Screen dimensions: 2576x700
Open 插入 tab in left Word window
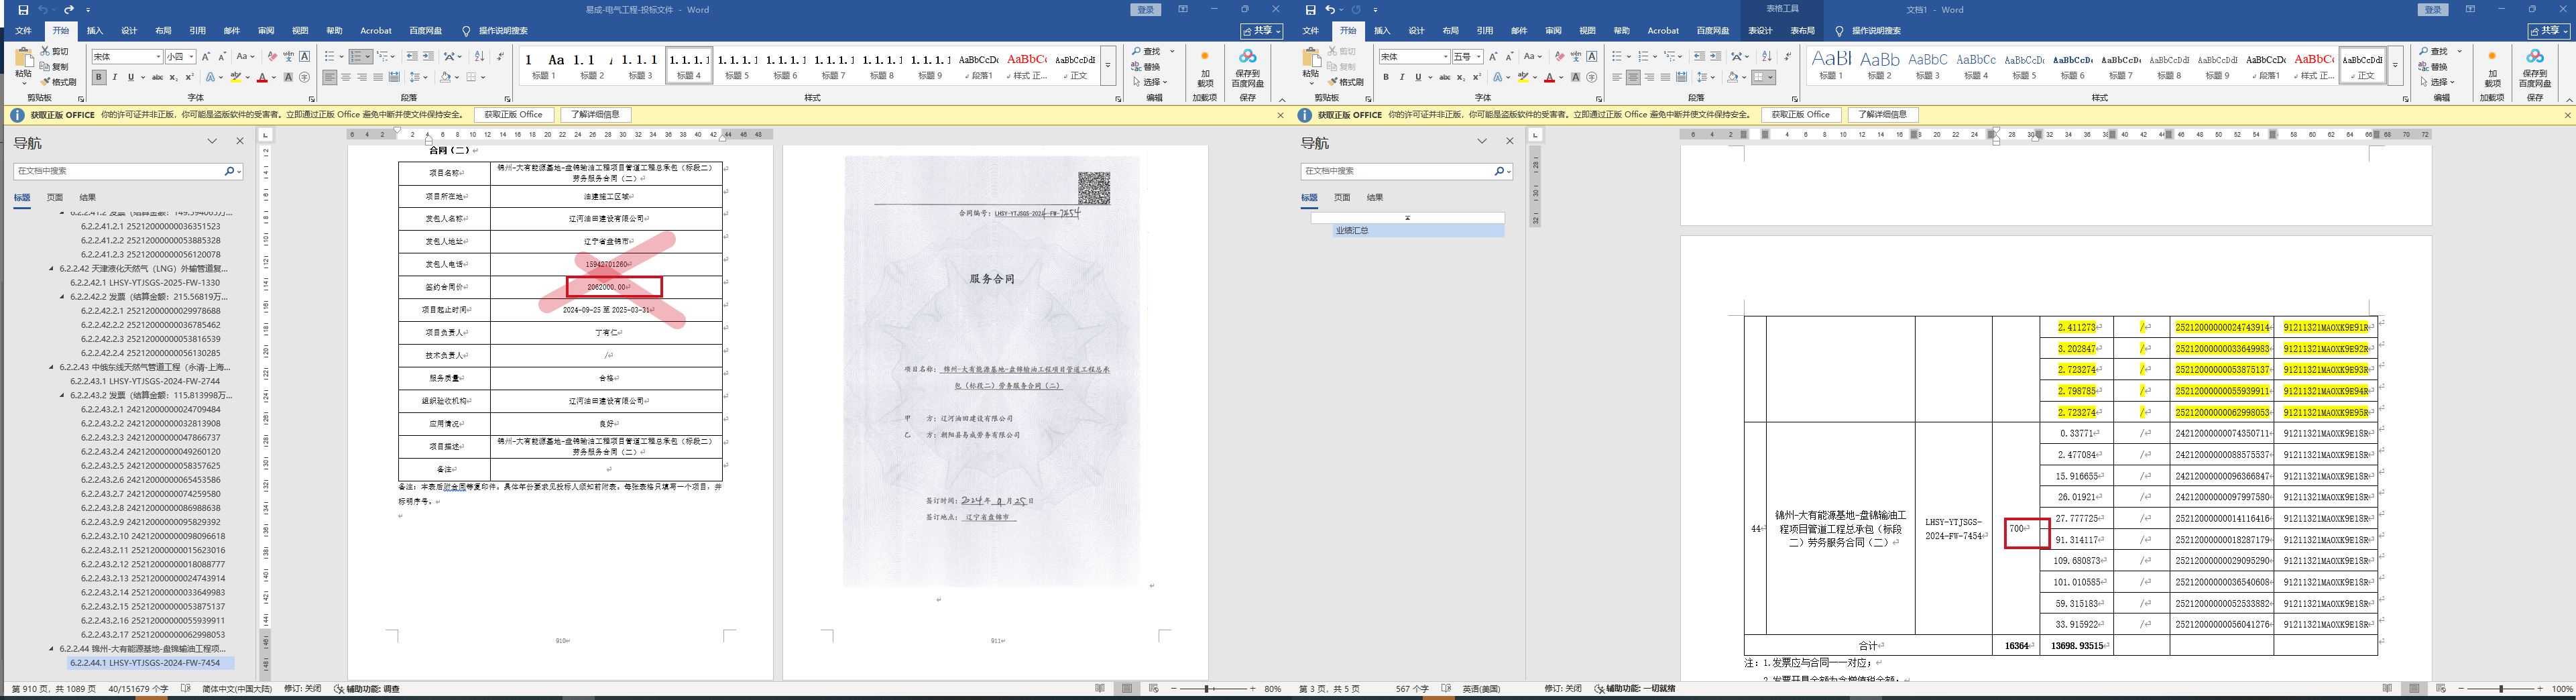tap(95, 31)
